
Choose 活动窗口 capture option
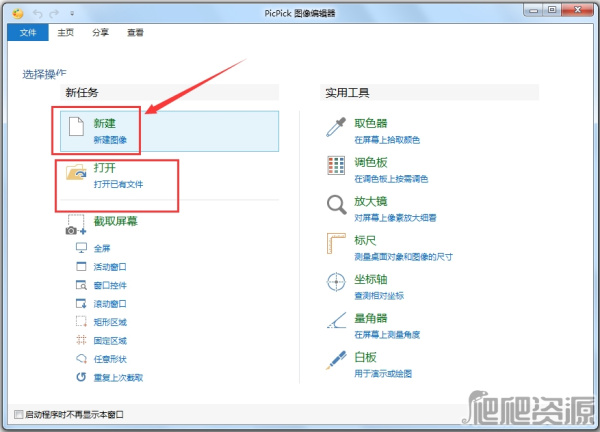pyautogui.click(x=110, y=267)
